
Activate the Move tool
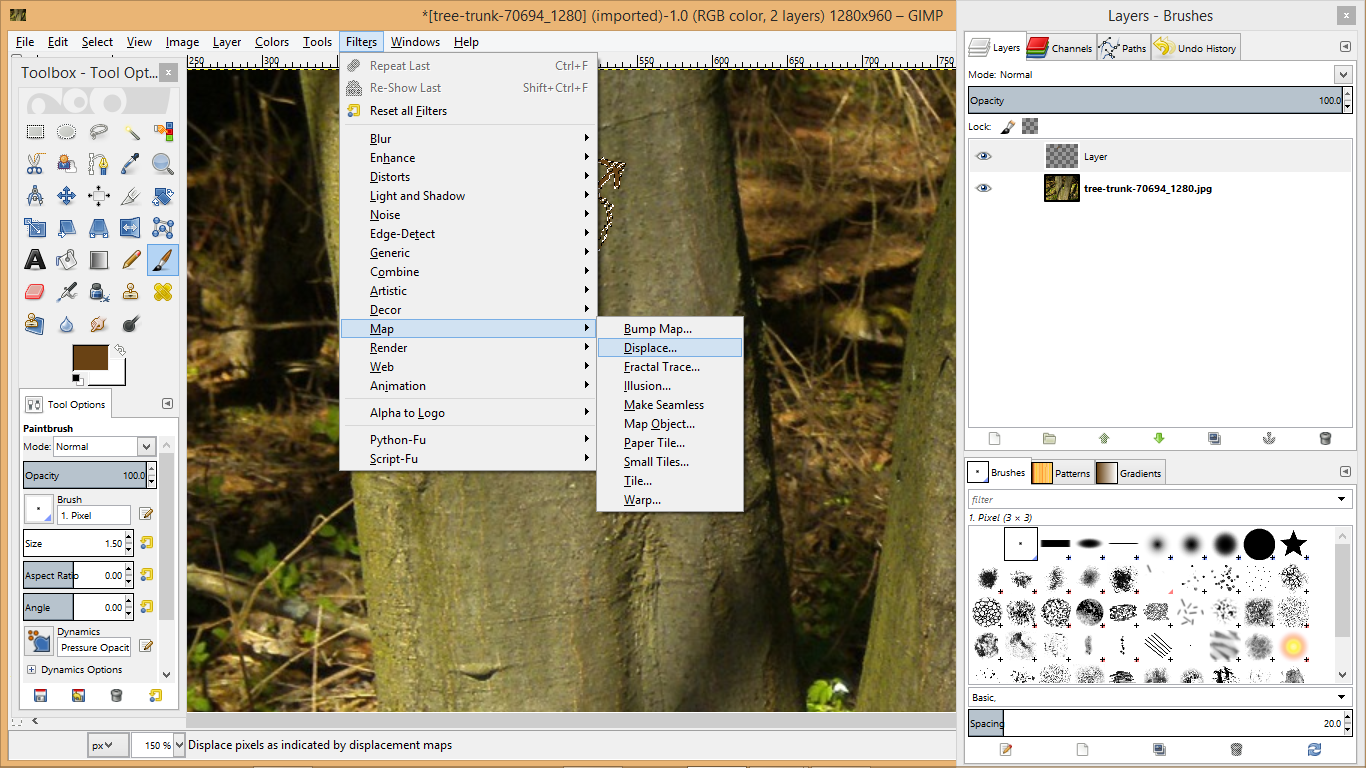point(66,195)
